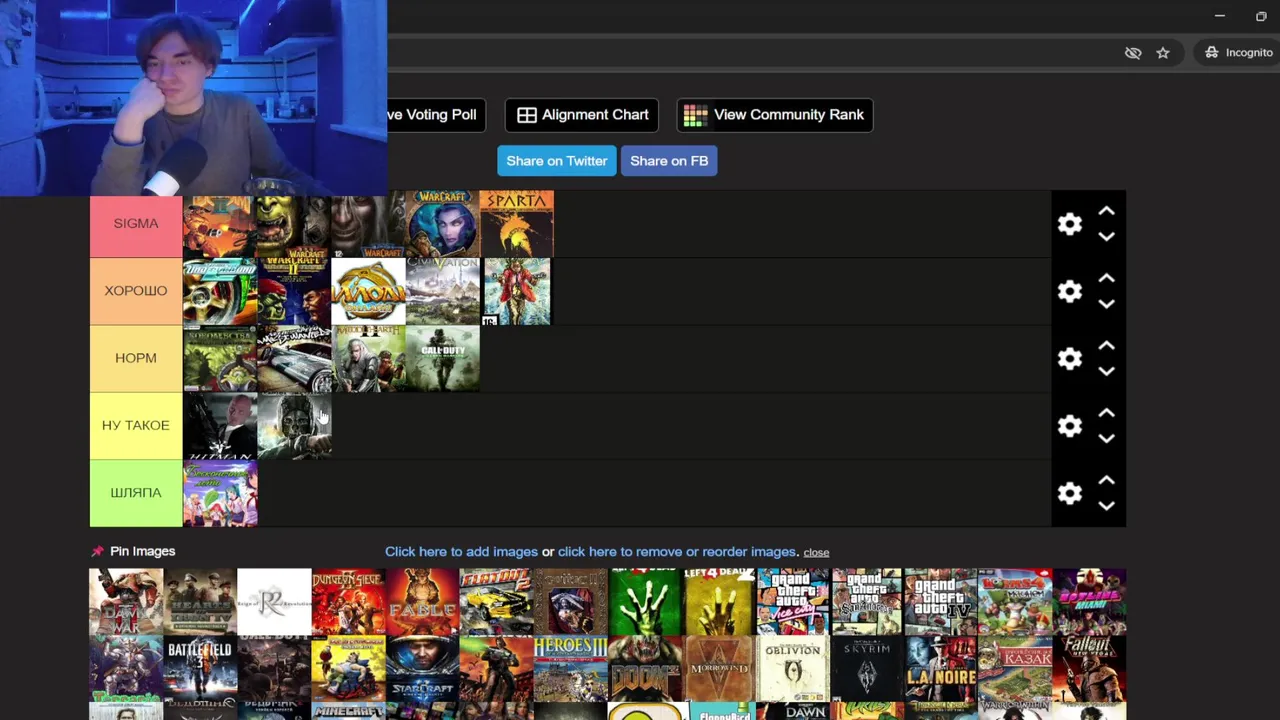Click 'Click here to add images' link
This screenshot has height=720, width=1280.
pos(461,552)
